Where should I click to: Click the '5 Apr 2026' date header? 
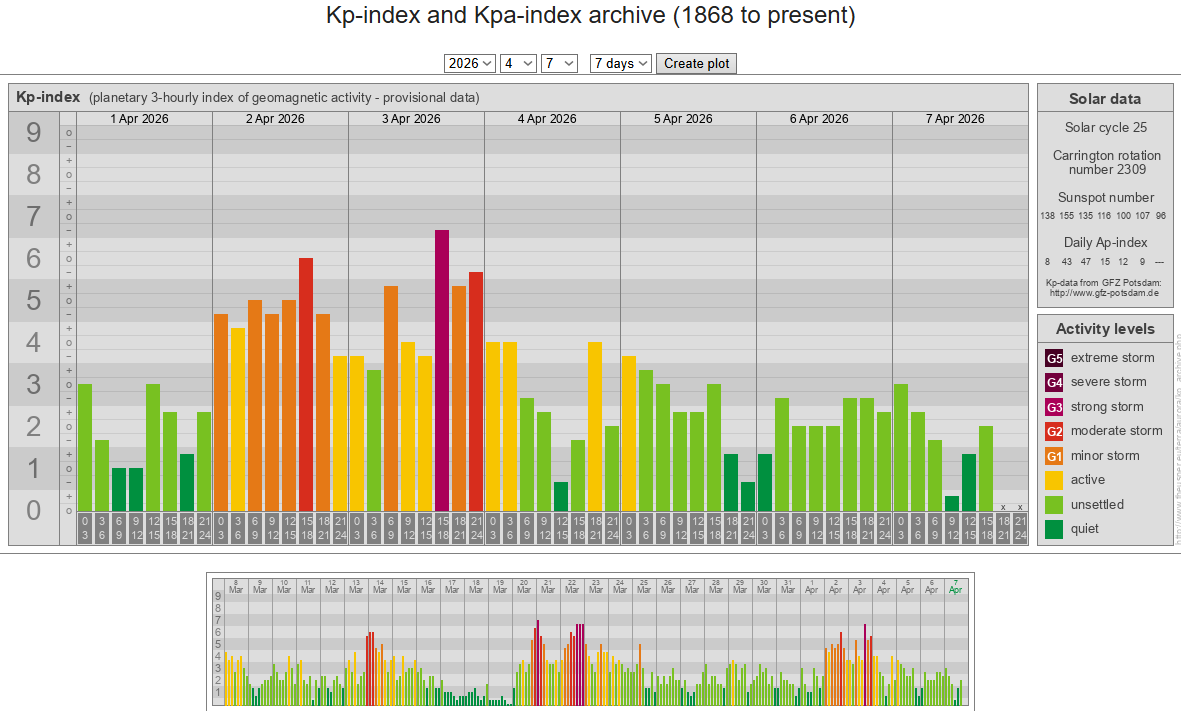(x=684, y=119)
